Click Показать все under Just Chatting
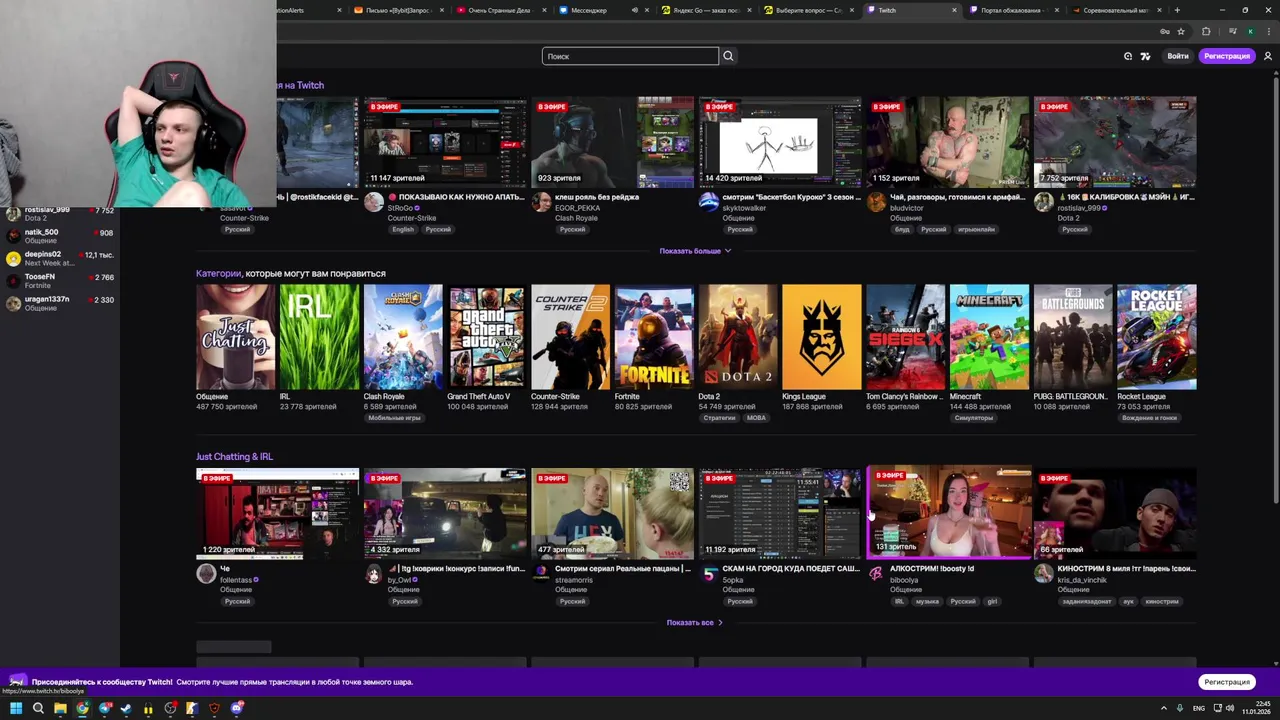This screenshot has height=720, width=1280. click(695, 622)
